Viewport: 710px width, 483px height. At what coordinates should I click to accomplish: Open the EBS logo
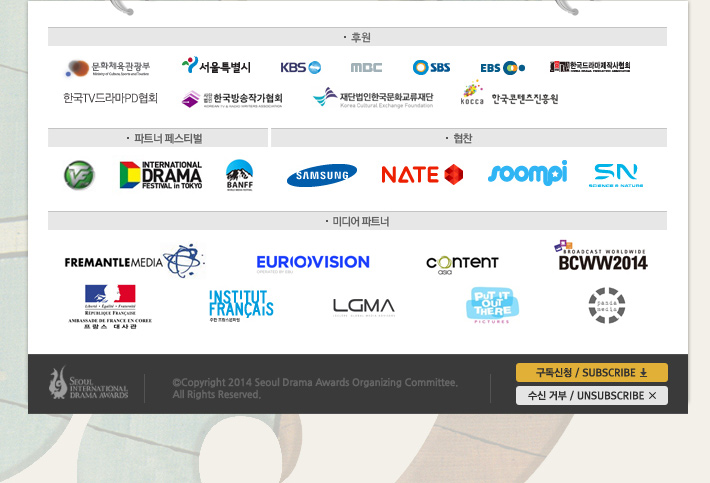click(x=503, y=68)
